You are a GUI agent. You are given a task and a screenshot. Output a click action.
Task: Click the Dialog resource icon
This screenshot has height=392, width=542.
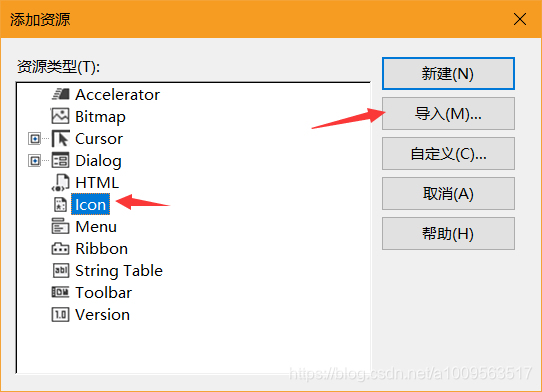pyautogui.click(x=60, y=160)
